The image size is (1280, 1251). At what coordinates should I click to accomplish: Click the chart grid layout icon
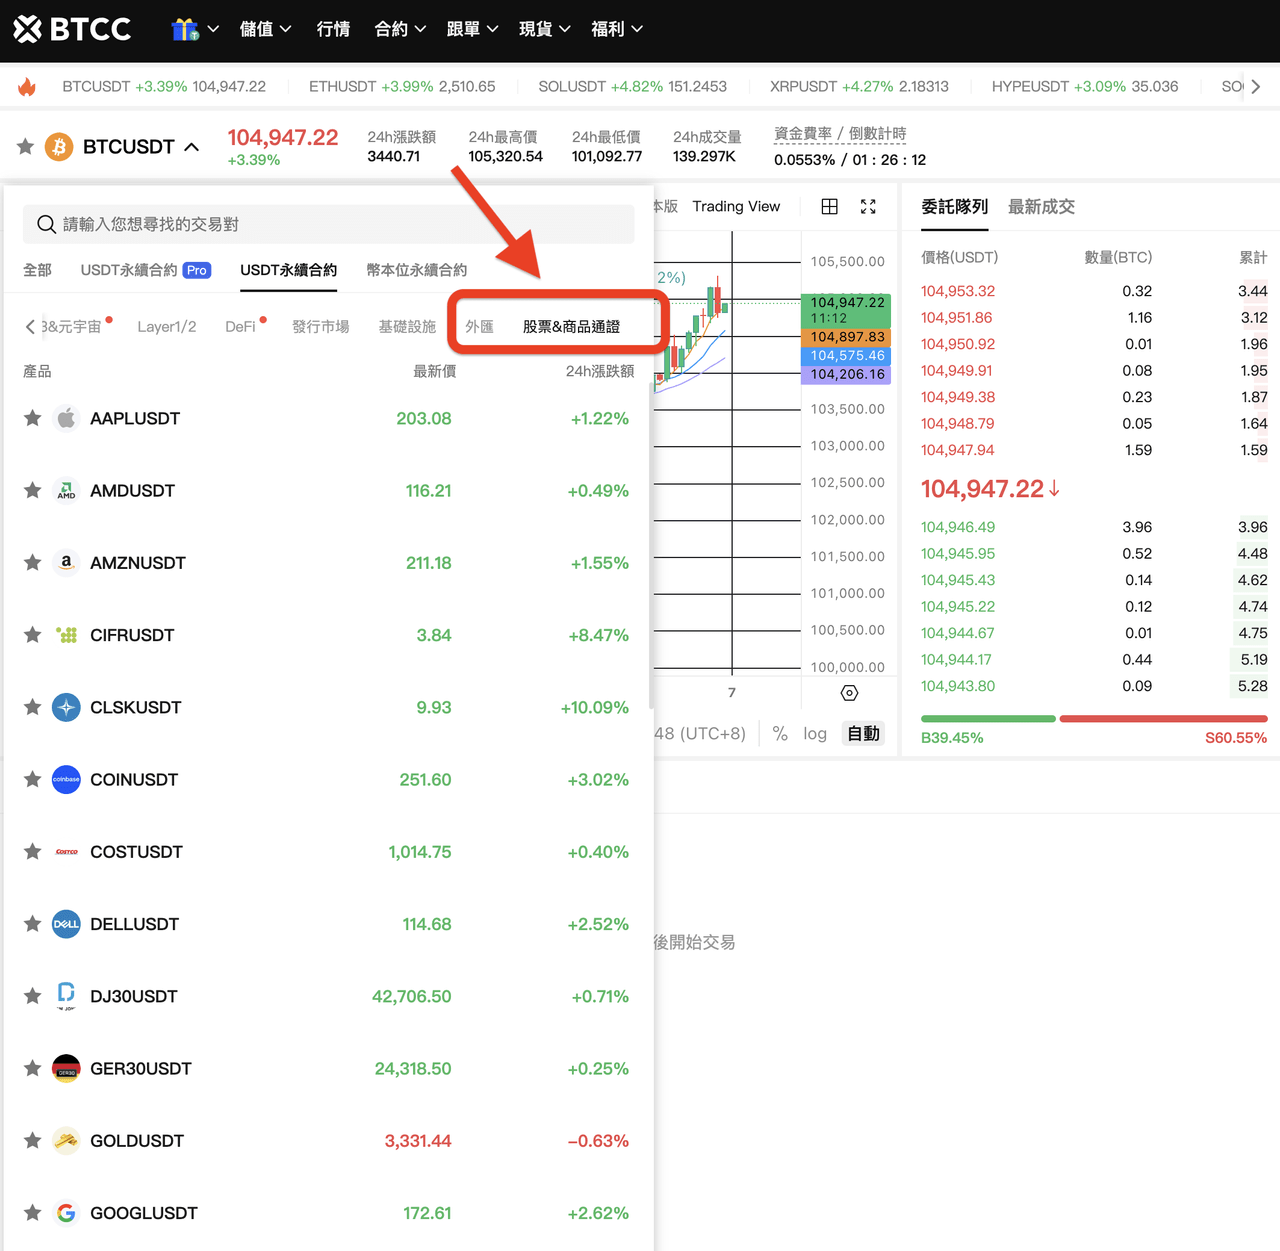[x=829, y=207]
